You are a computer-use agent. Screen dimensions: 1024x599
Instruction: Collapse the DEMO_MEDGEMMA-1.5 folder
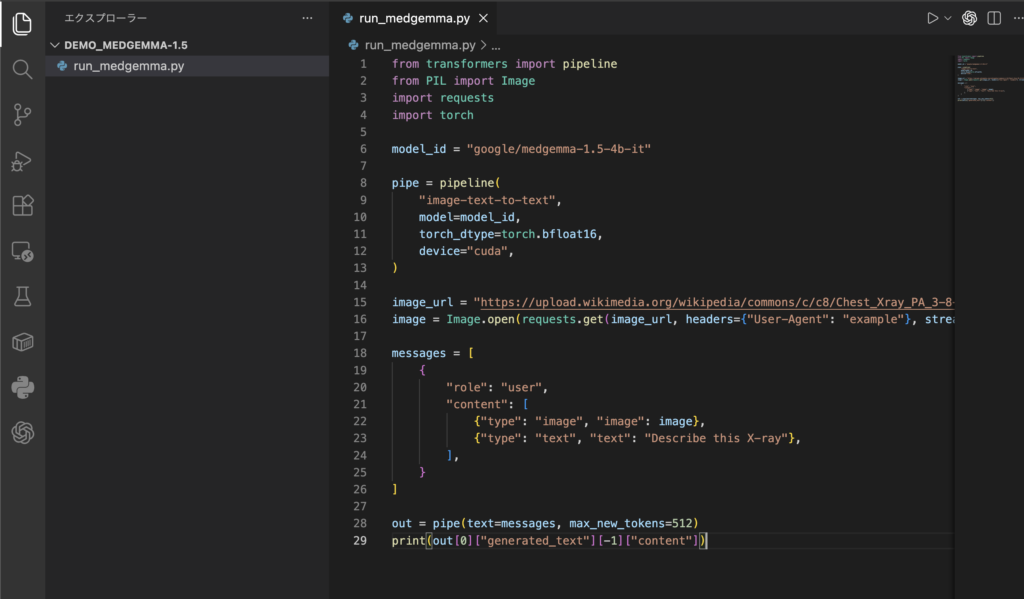coord(54,45)
